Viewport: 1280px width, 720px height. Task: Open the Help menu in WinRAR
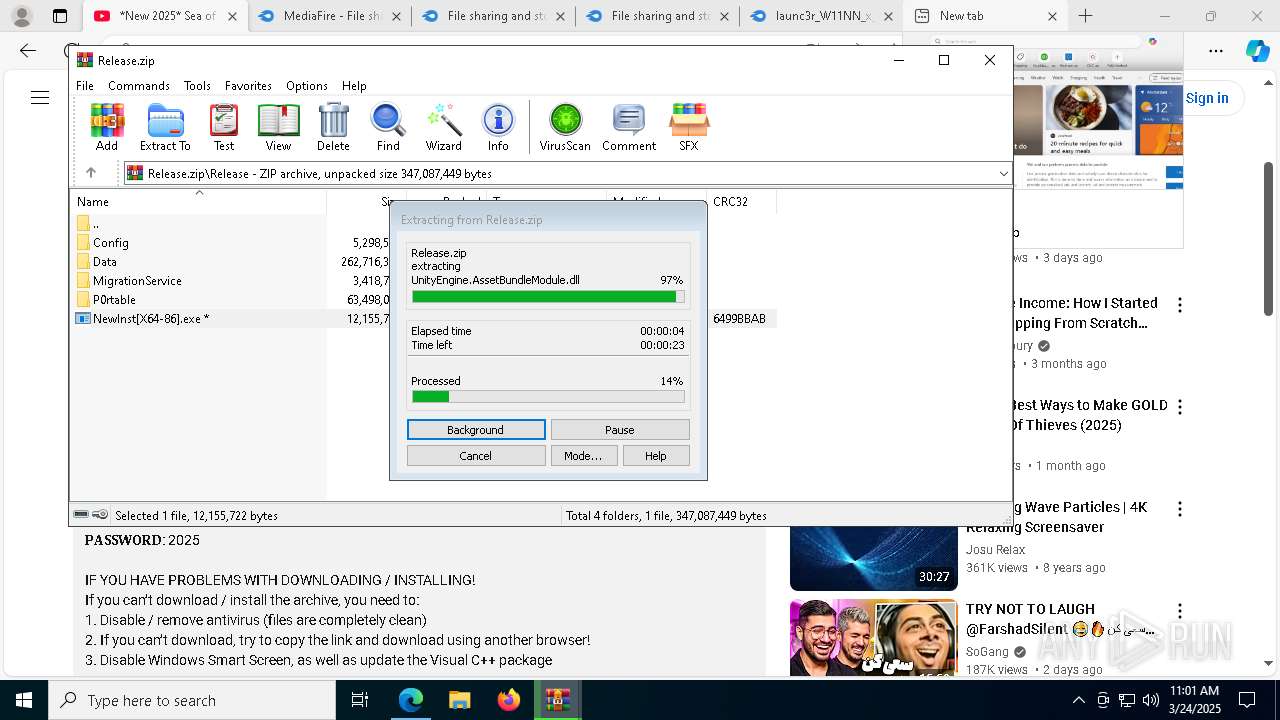pyautogui.click(x=354, y=86)
